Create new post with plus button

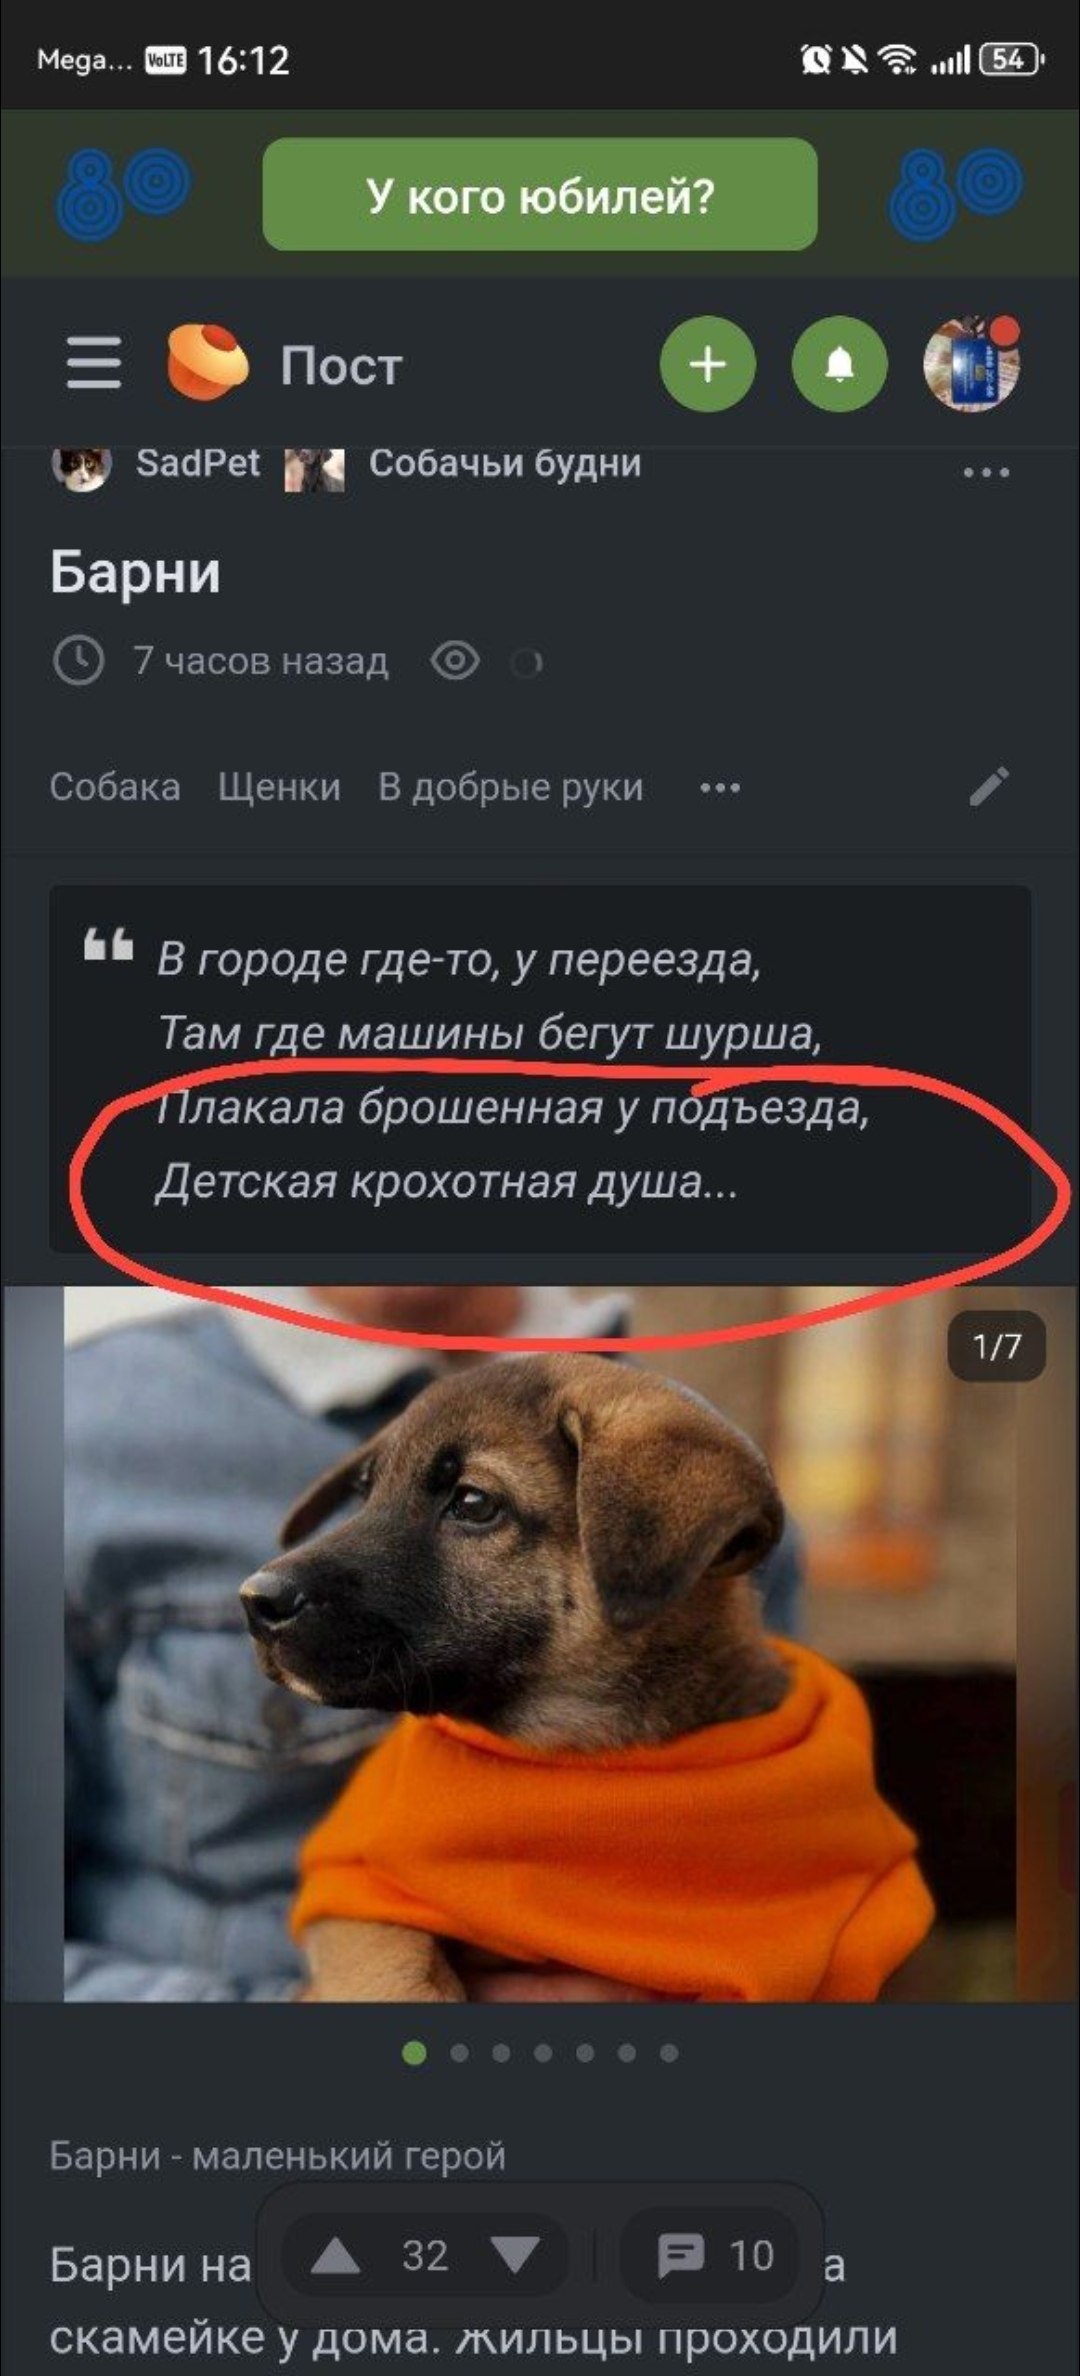708,364
